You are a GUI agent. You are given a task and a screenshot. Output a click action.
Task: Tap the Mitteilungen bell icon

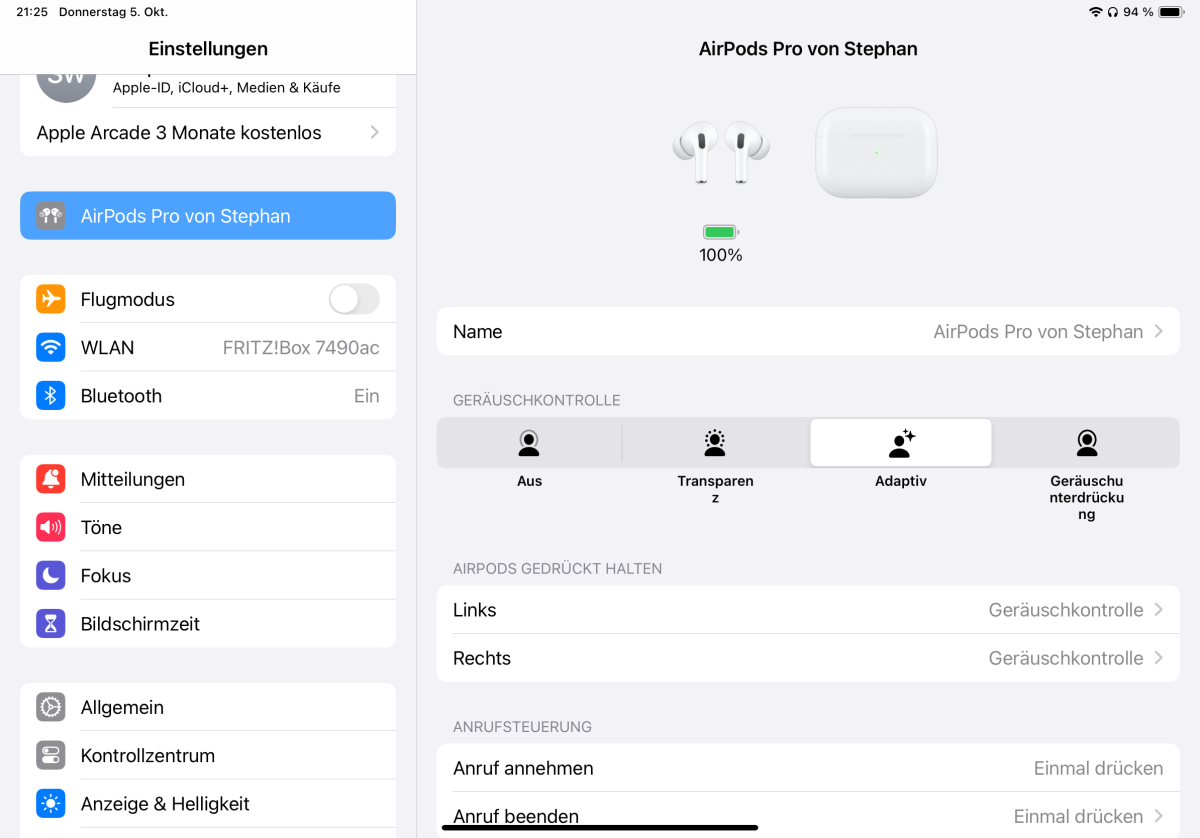click(51, 479)
